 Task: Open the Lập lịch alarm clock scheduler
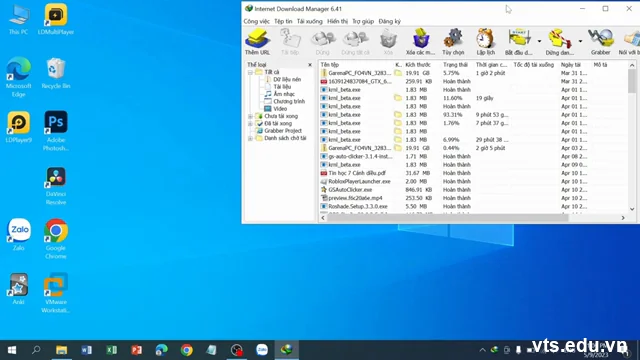click(x=485, y=42)
